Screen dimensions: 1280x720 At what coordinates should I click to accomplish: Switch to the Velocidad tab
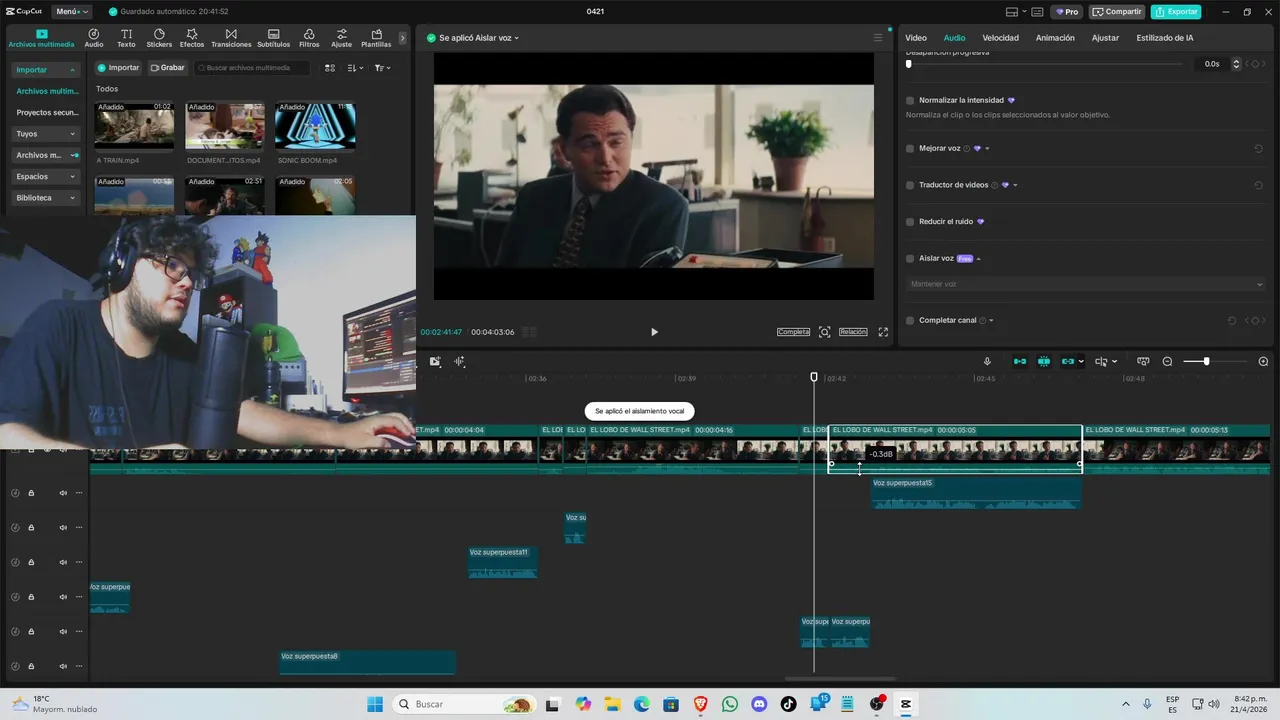coord(1000,38)
